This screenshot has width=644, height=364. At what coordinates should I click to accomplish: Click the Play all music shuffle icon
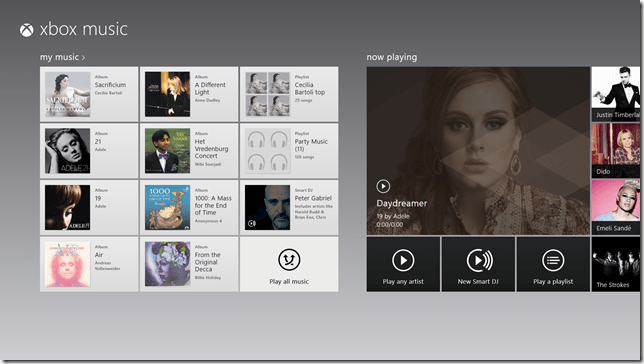coord(289,260)
